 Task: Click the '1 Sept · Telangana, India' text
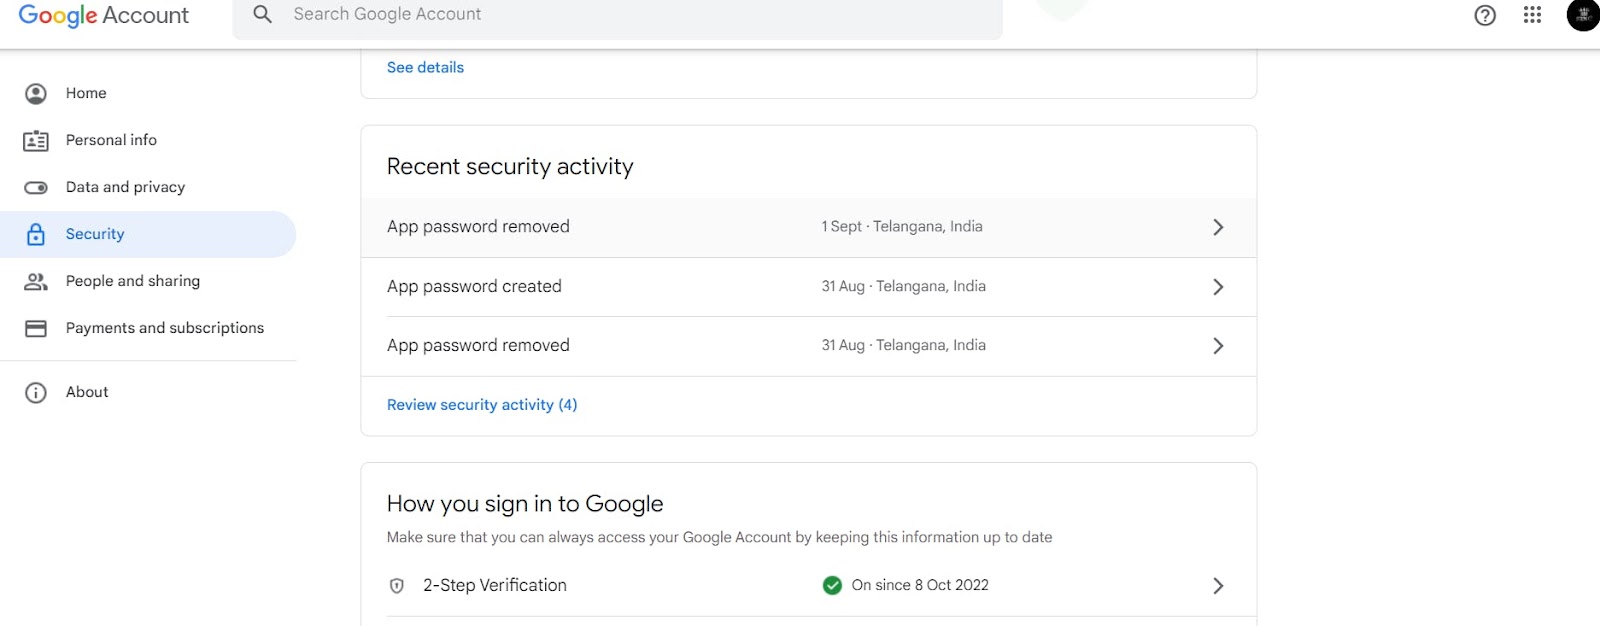tap(902, 227)
